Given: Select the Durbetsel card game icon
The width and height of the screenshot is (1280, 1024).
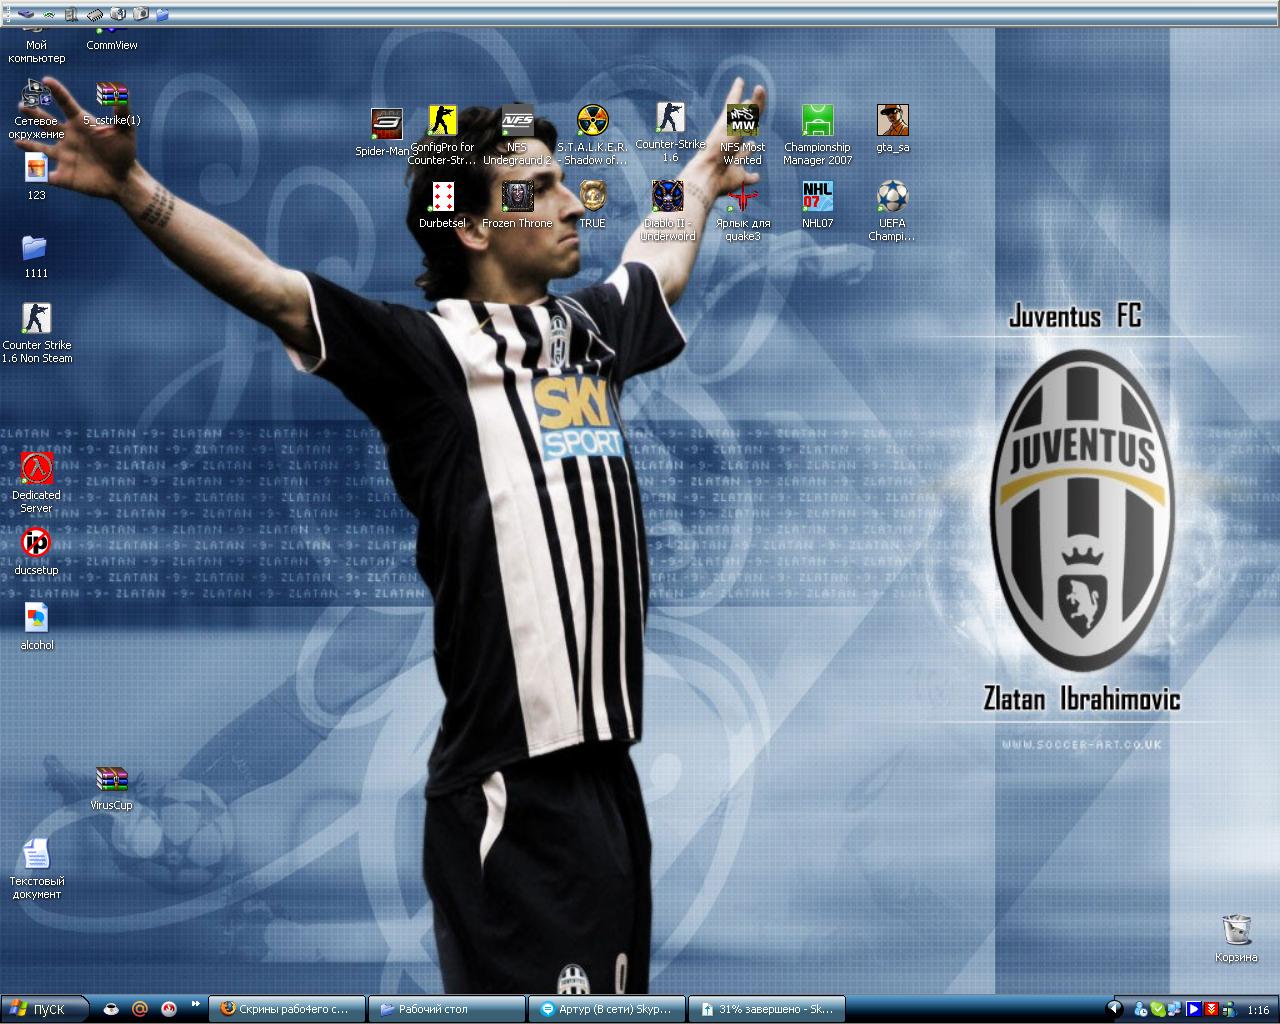Looking at the screenshot, I should coord(442,205).
